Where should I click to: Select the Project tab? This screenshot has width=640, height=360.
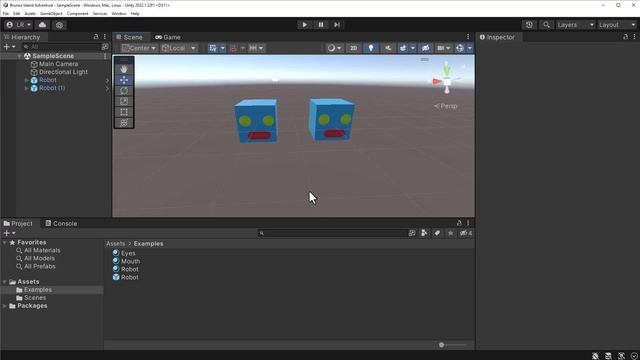pos(18,223)
